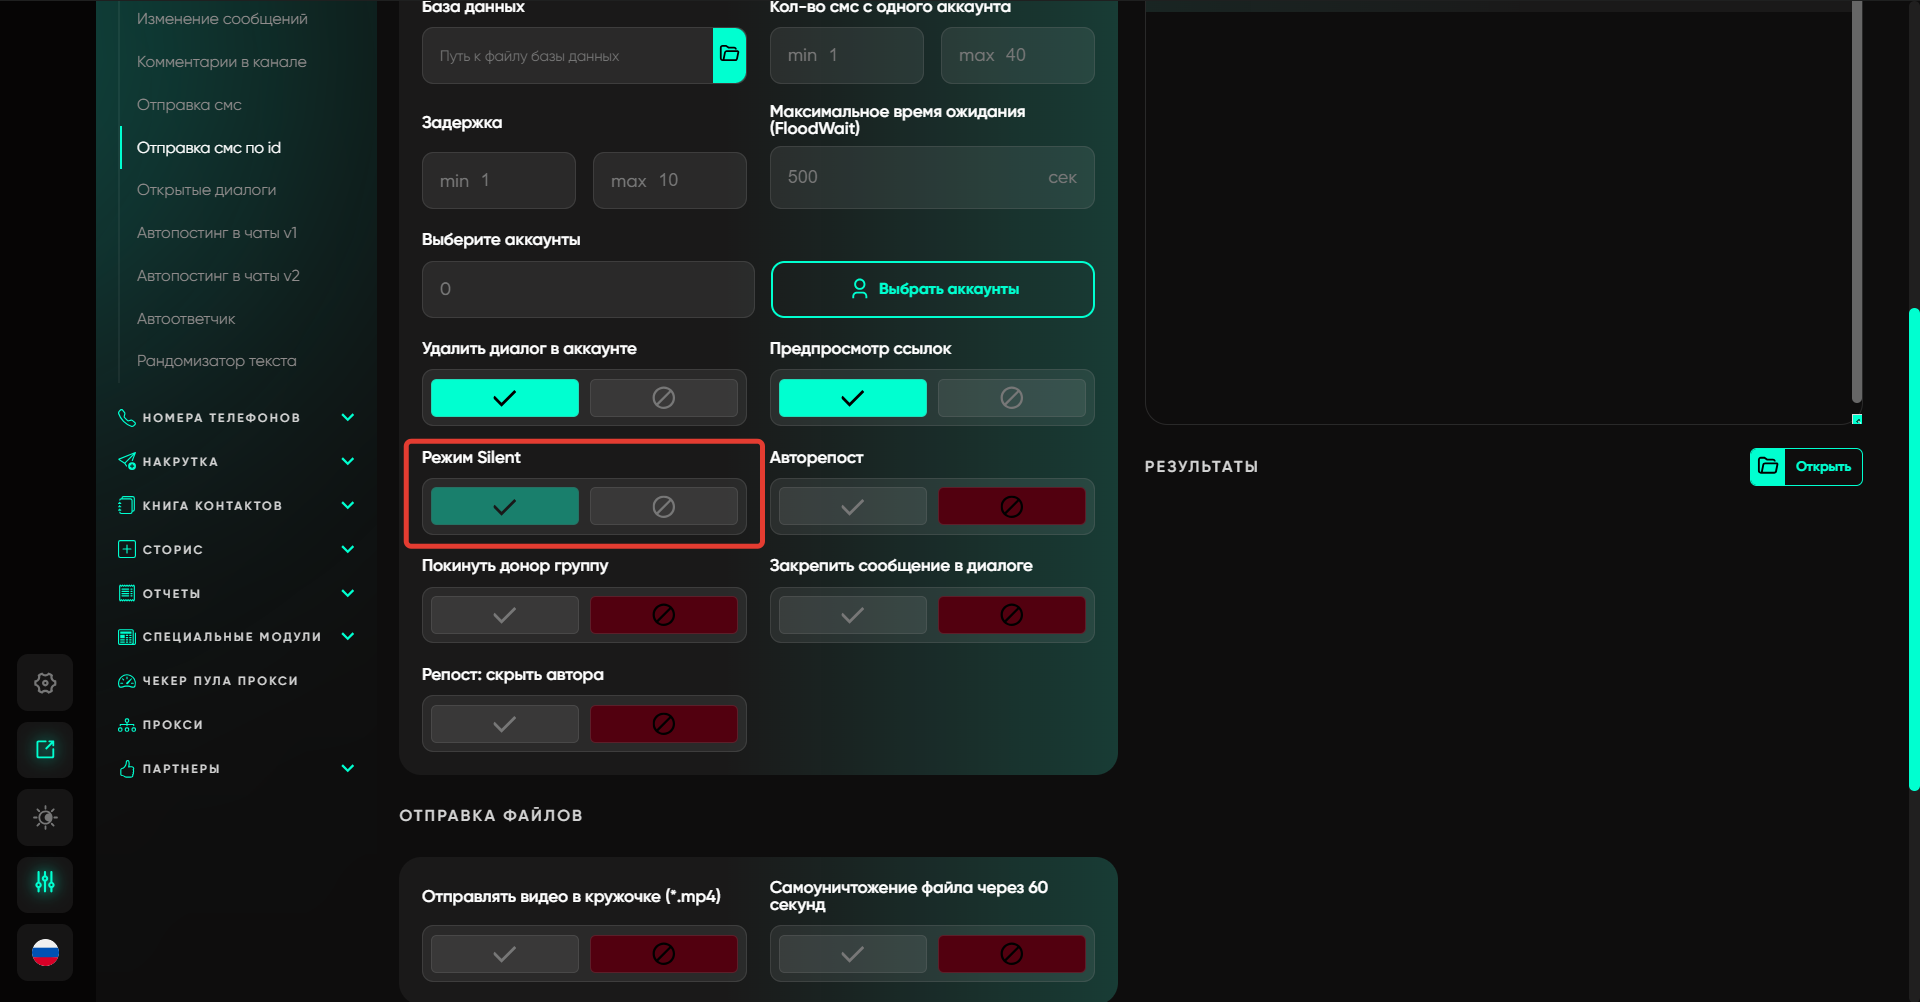Disable Режим Silent option
The width and height of the screenshot is (1920, 1002).
(663, 507)
